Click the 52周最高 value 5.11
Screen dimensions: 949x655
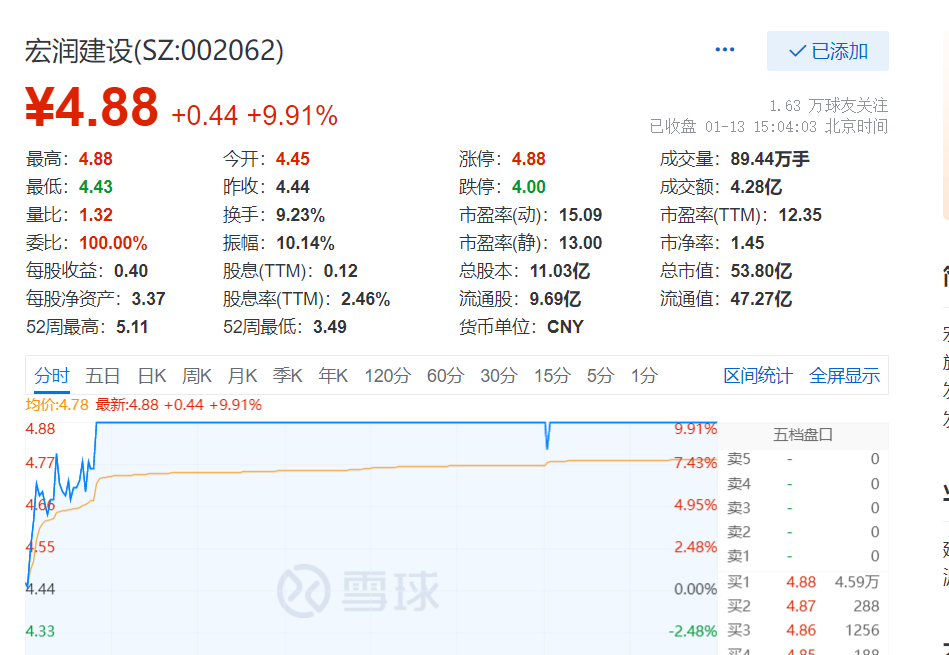tap(132, 327)
